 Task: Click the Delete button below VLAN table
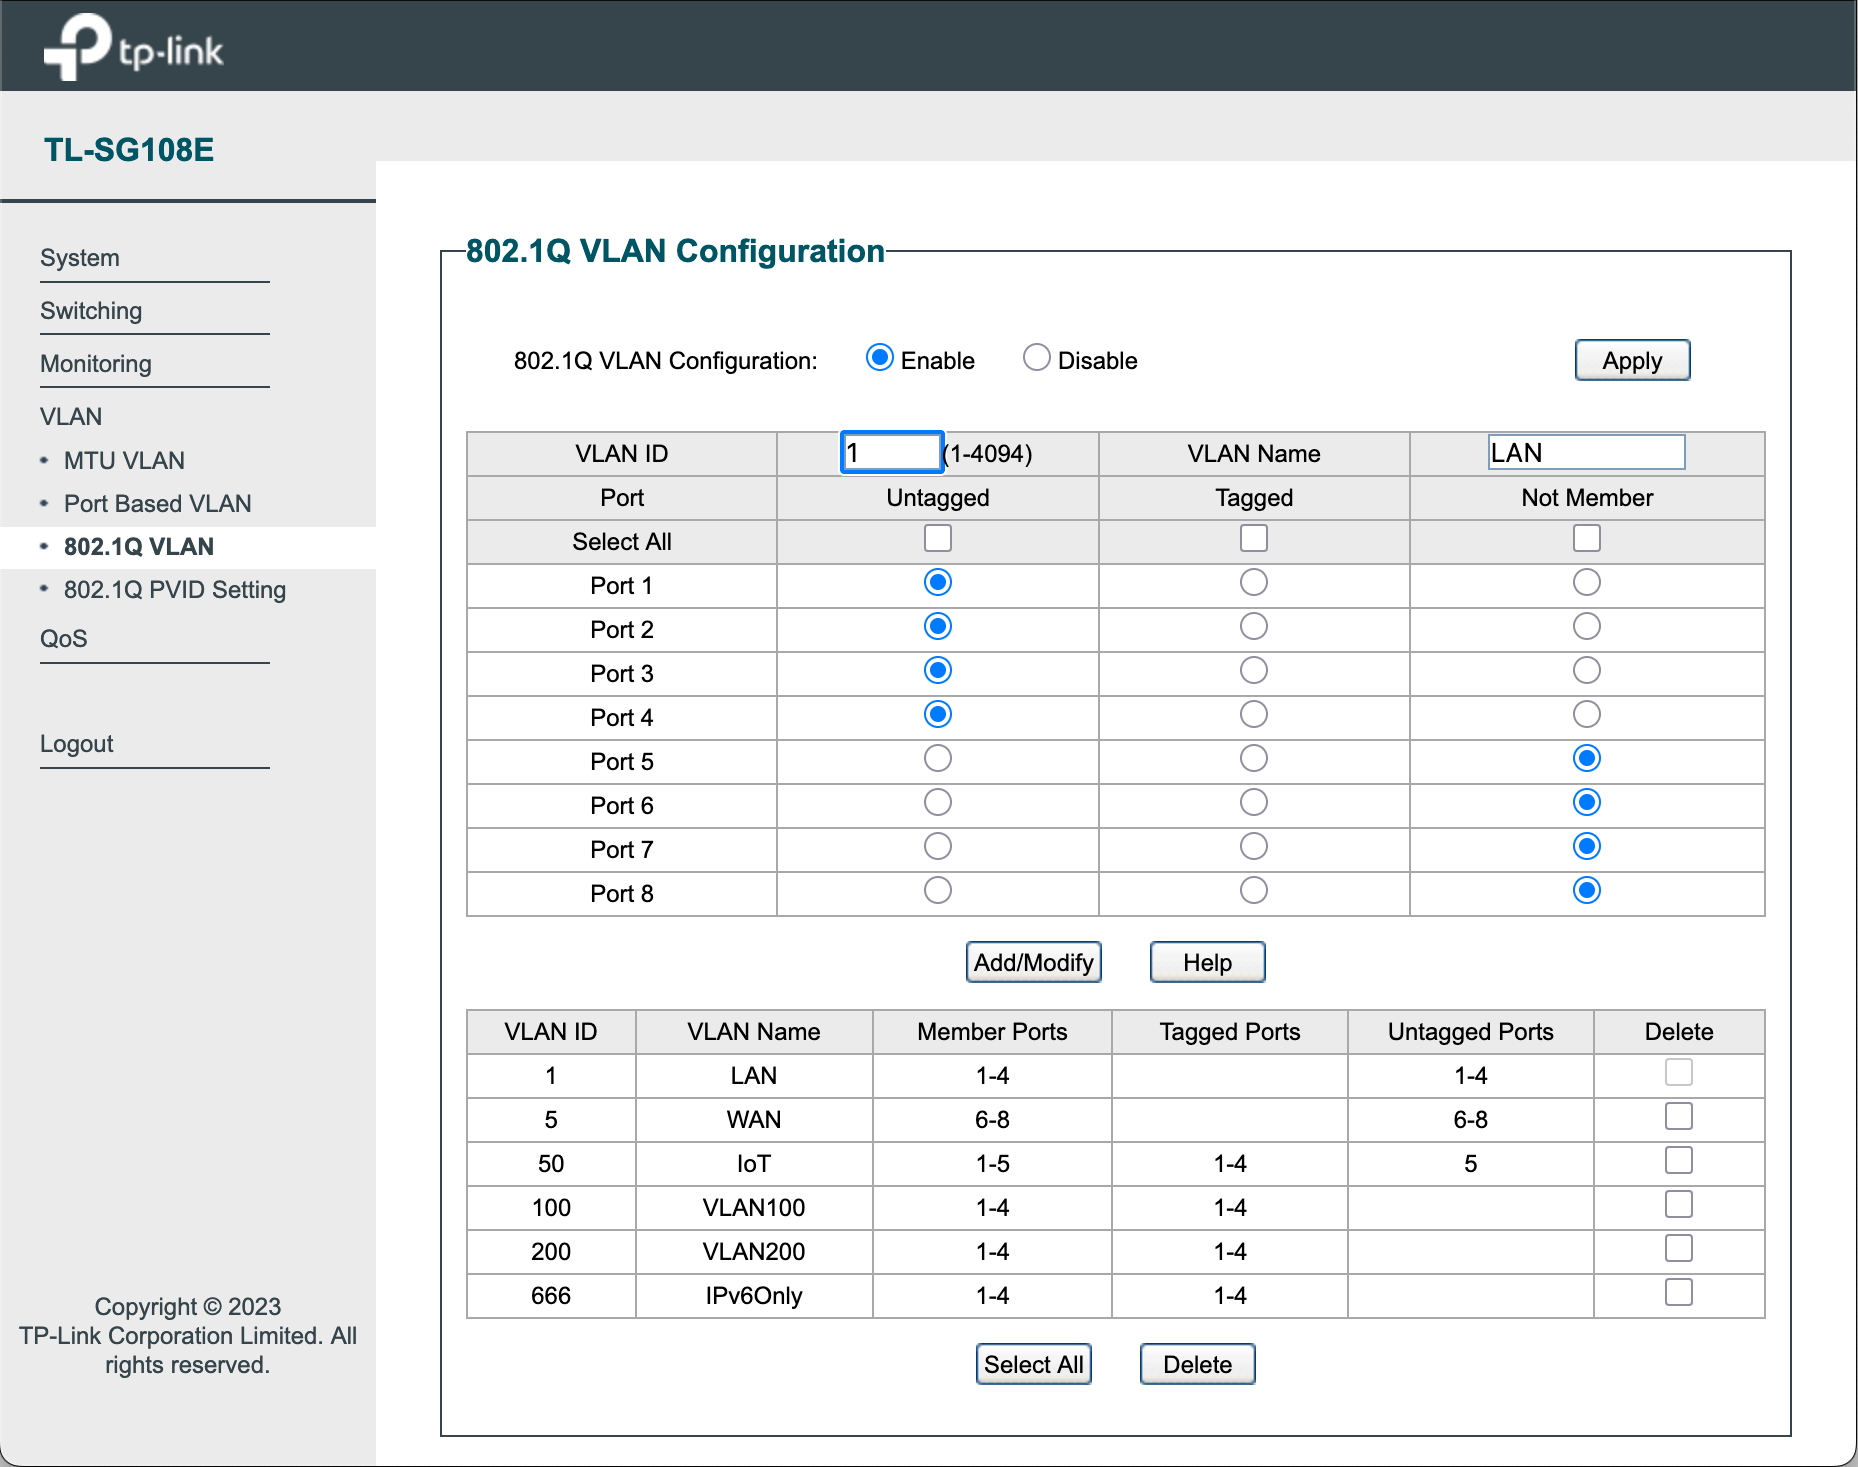pyautogui.click(x=1197, y=1364)
